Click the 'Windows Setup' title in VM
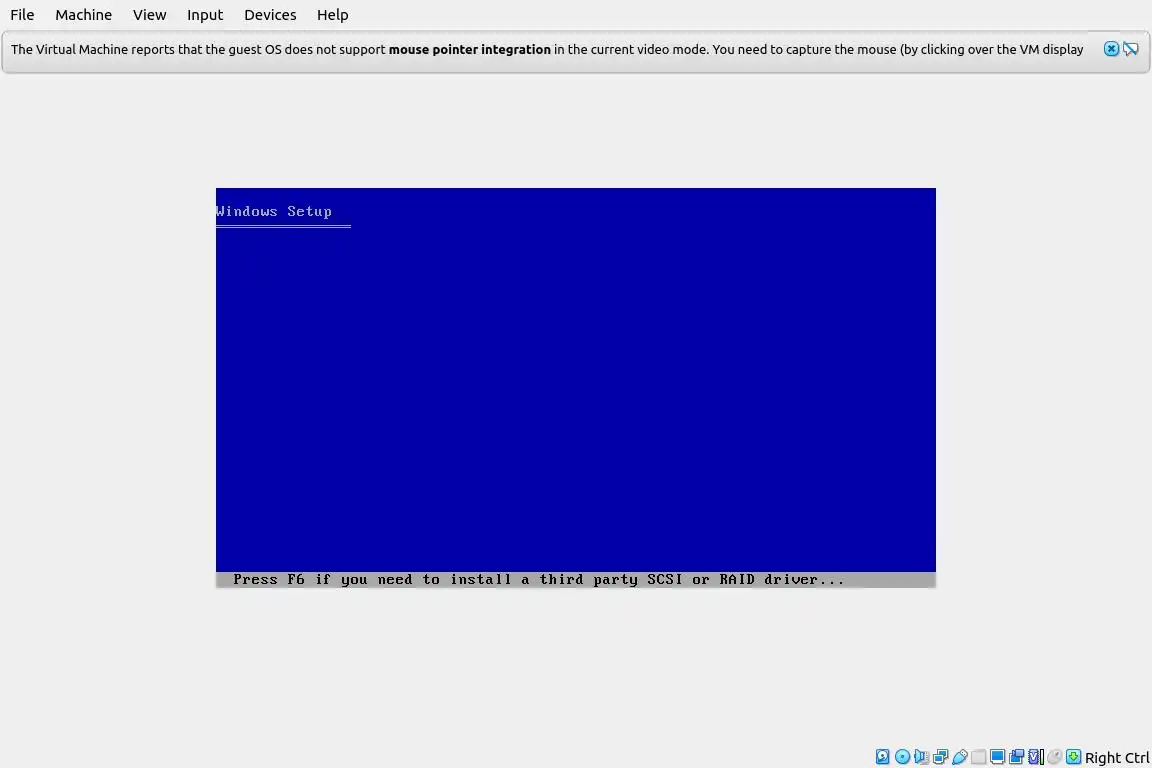This screenshot has width=1152, height=768. click(x=274, y=212)
